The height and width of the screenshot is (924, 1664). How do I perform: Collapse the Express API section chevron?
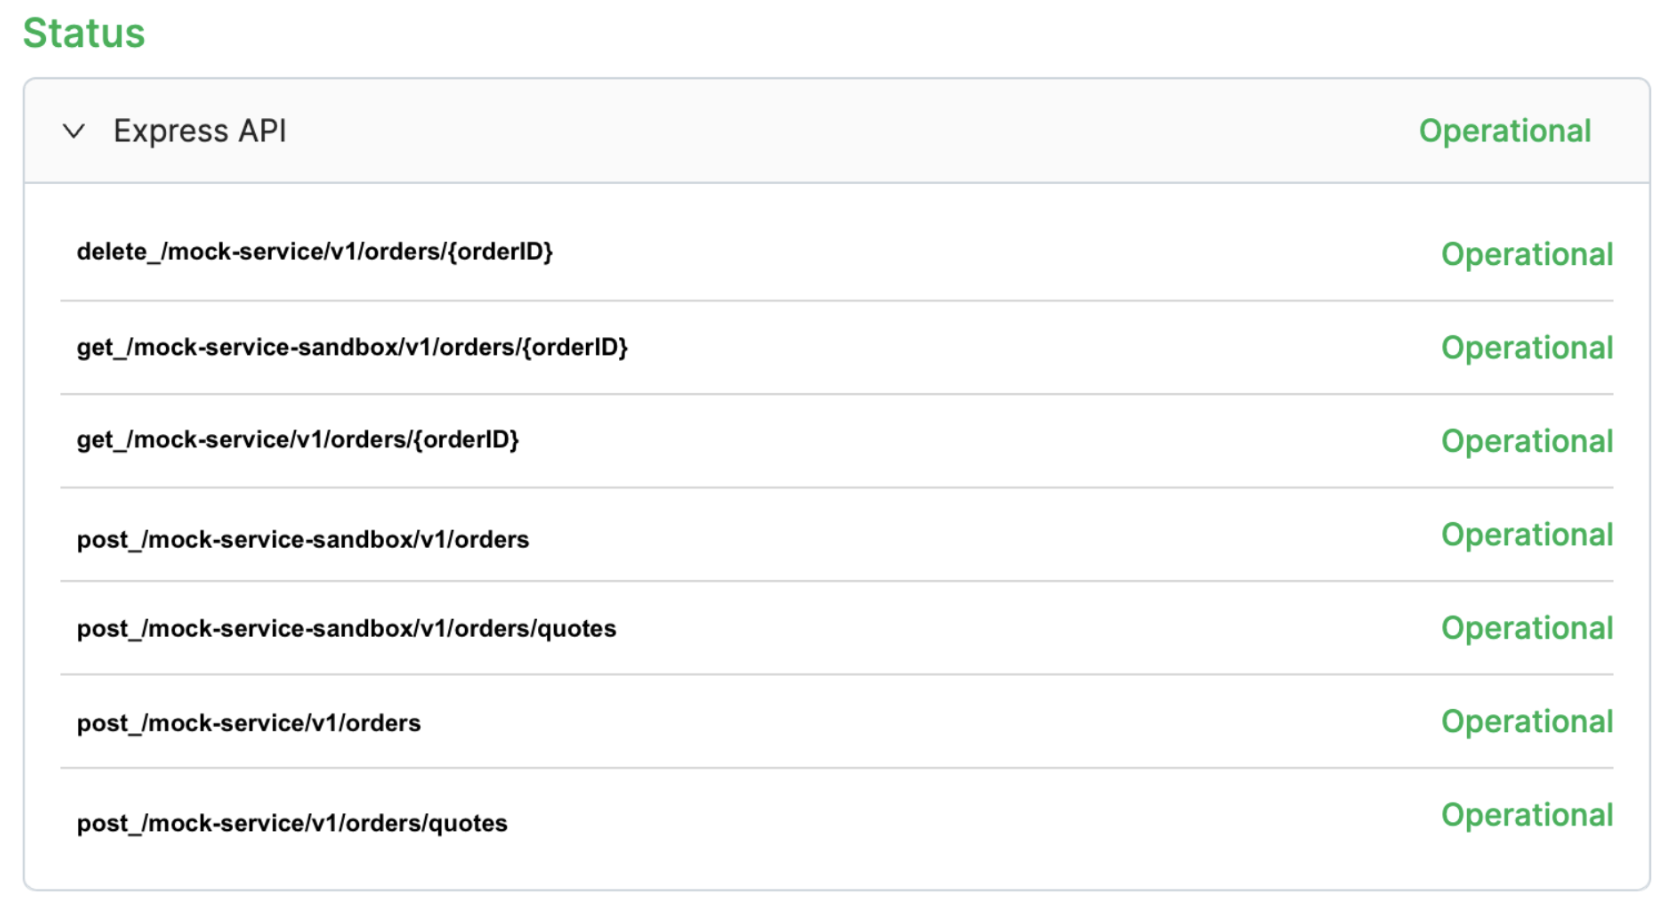point(74,131)
